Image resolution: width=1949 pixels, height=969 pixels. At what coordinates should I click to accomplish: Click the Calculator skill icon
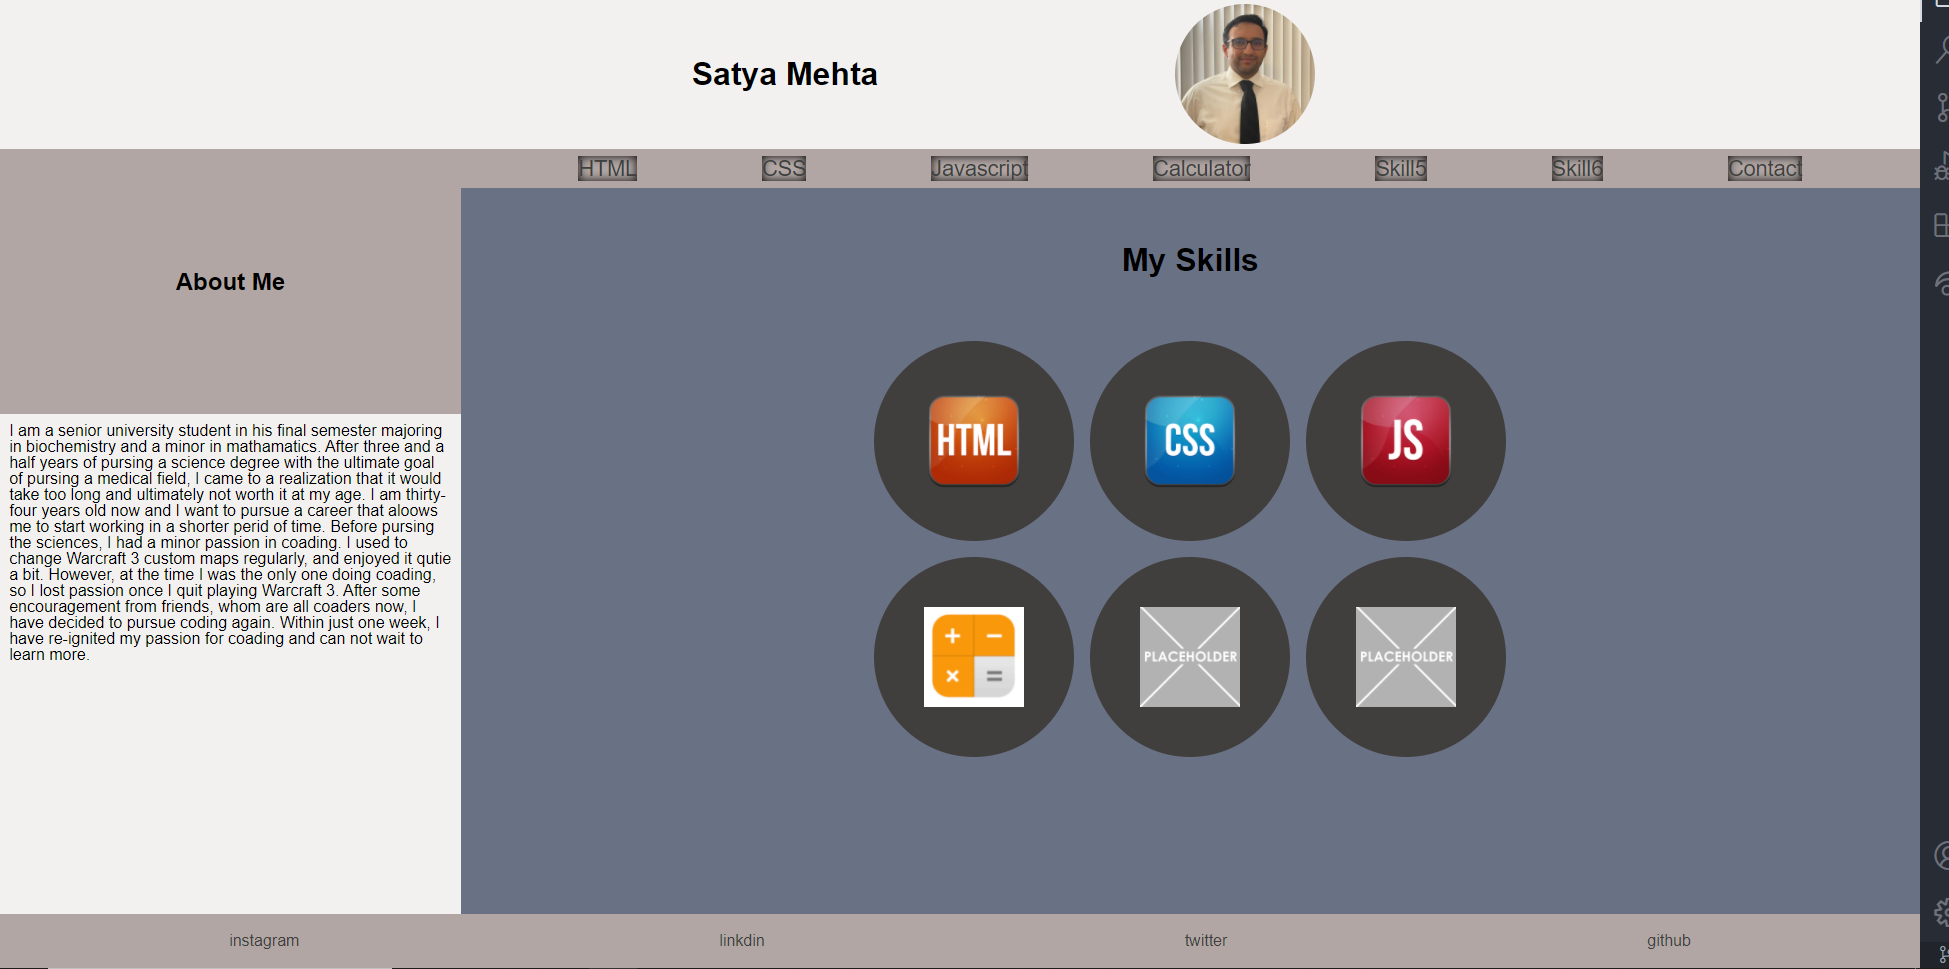(973, 657)
